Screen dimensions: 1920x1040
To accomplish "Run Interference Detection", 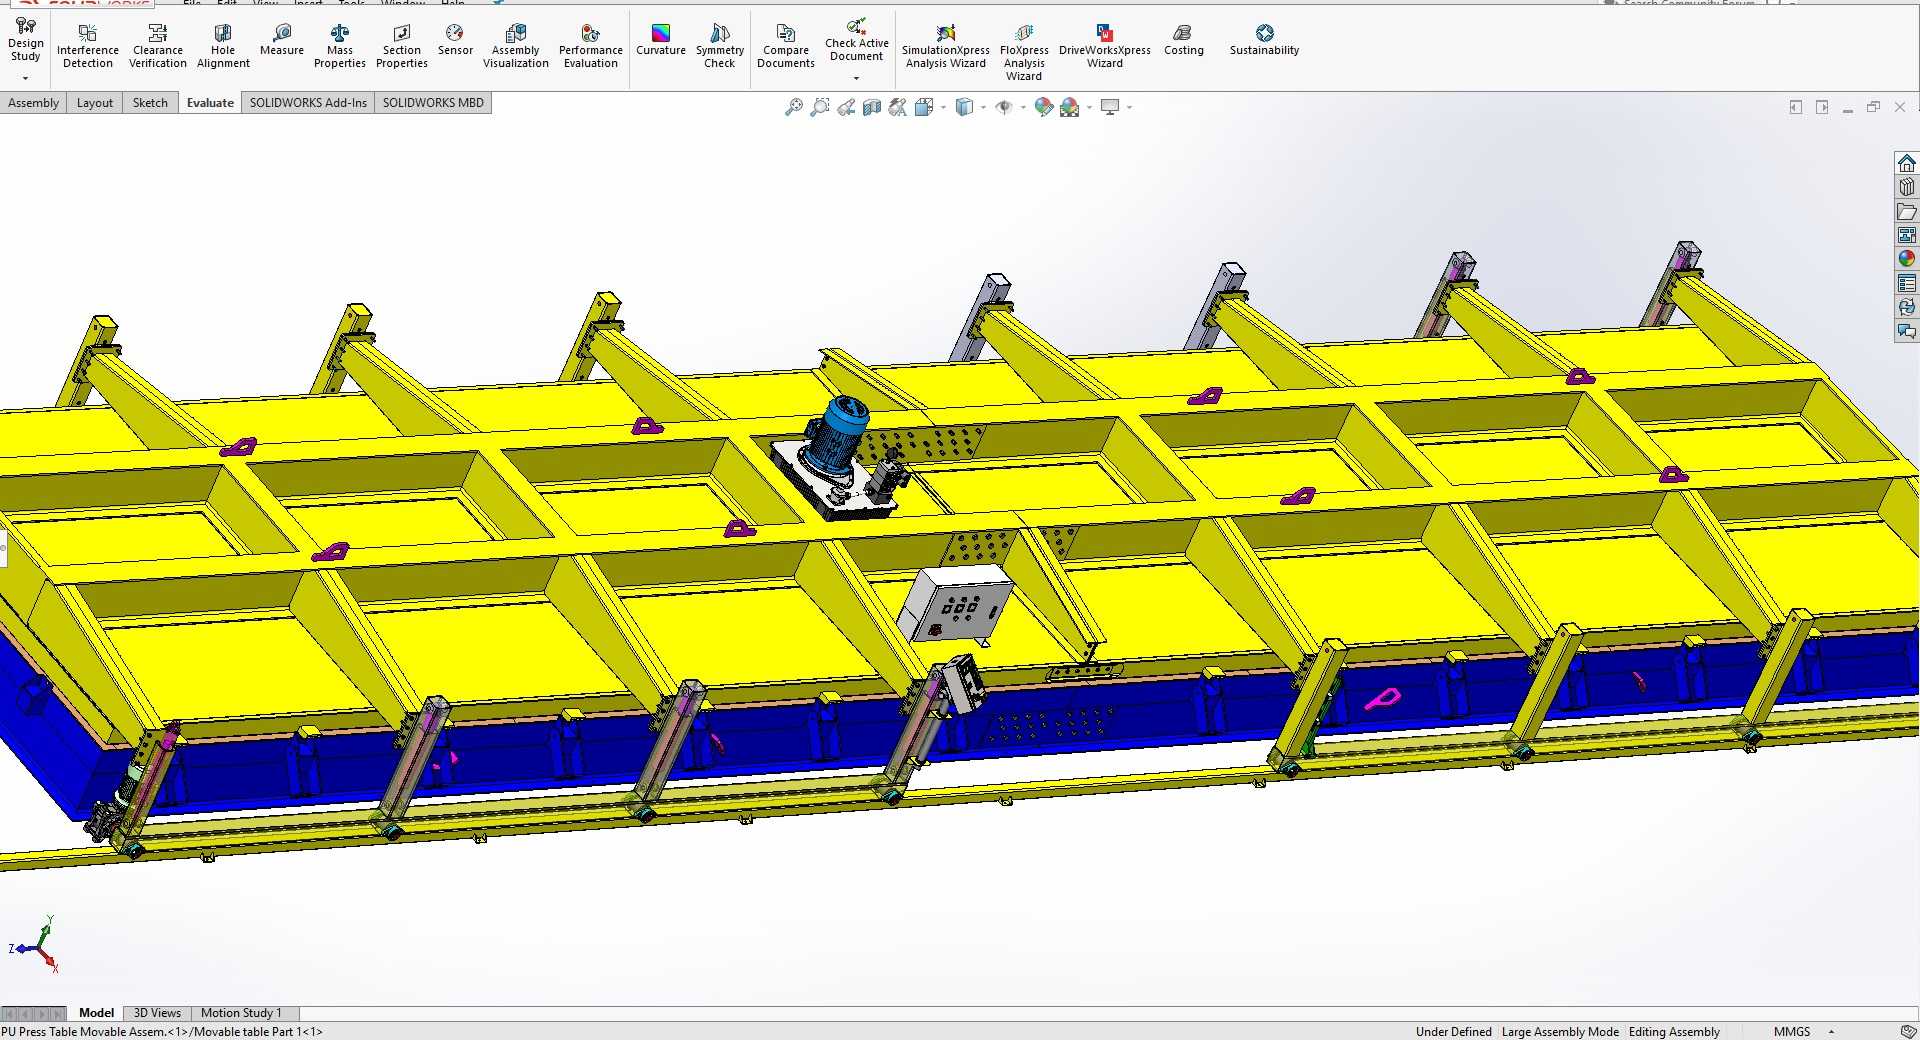I will (88, 47).
